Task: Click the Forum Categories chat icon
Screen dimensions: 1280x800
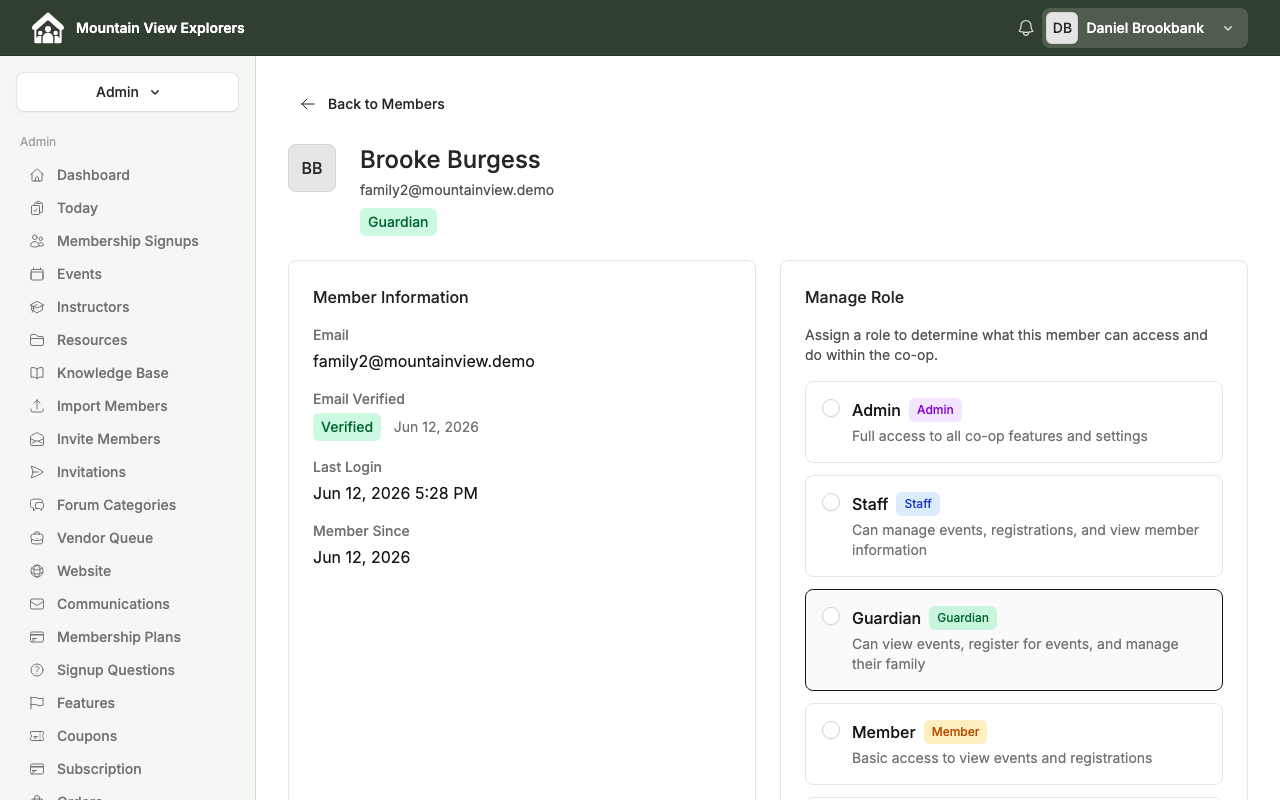Action: (x=37, y=505)
